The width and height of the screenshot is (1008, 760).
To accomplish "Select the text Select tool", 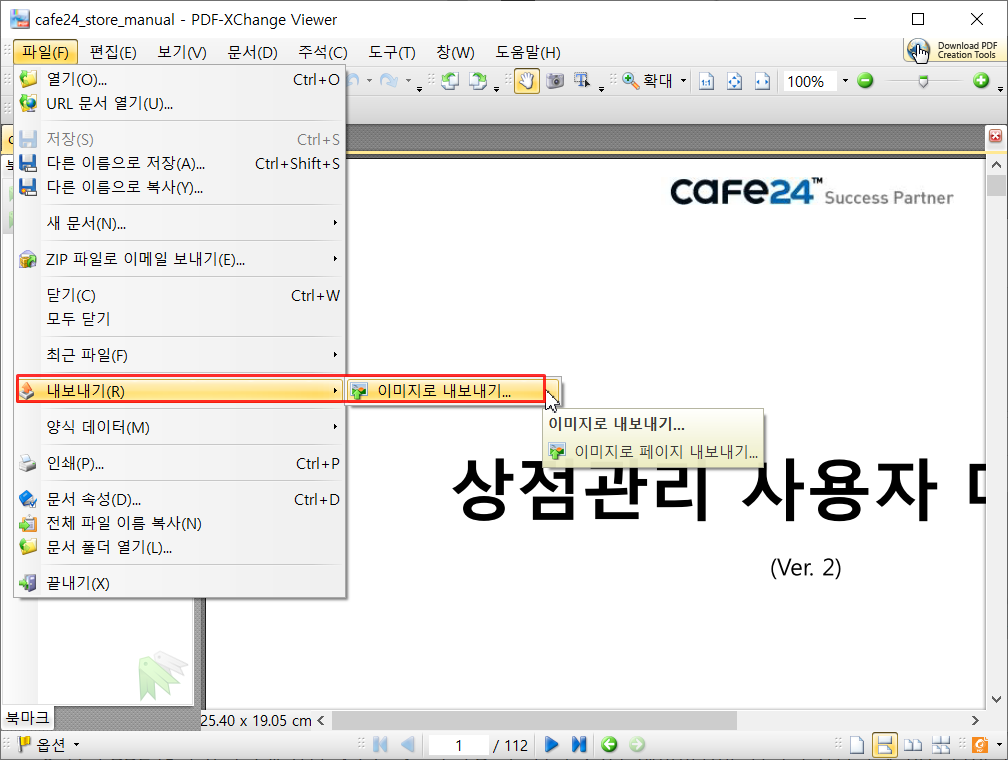I will click(x=582, y=81).
